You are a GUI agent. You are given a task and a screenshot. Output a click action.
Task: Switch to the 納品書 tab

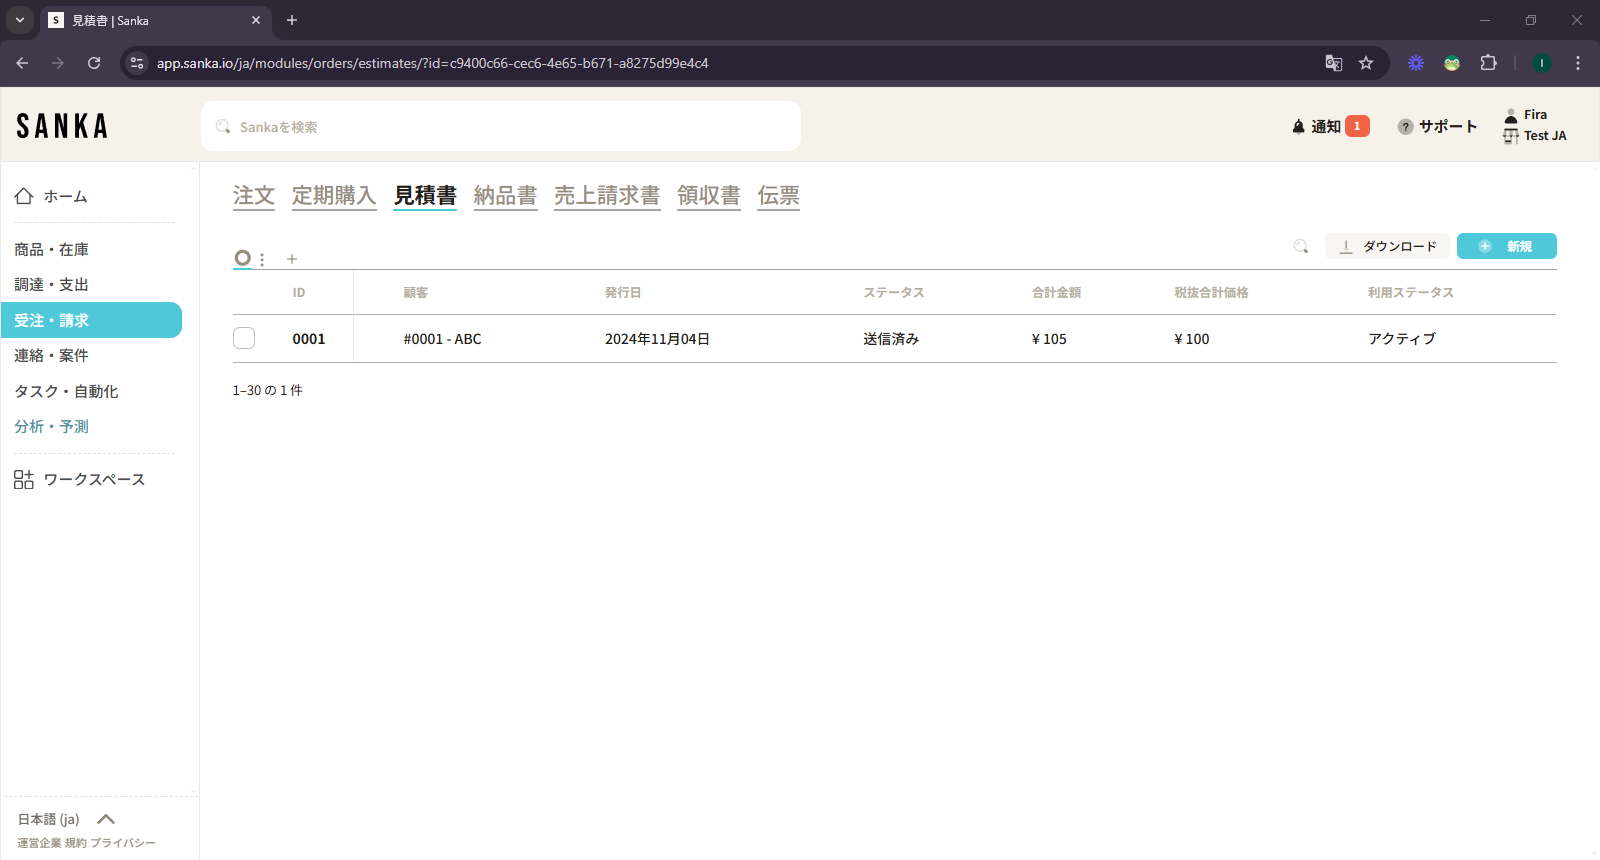(x=505, y=196)
